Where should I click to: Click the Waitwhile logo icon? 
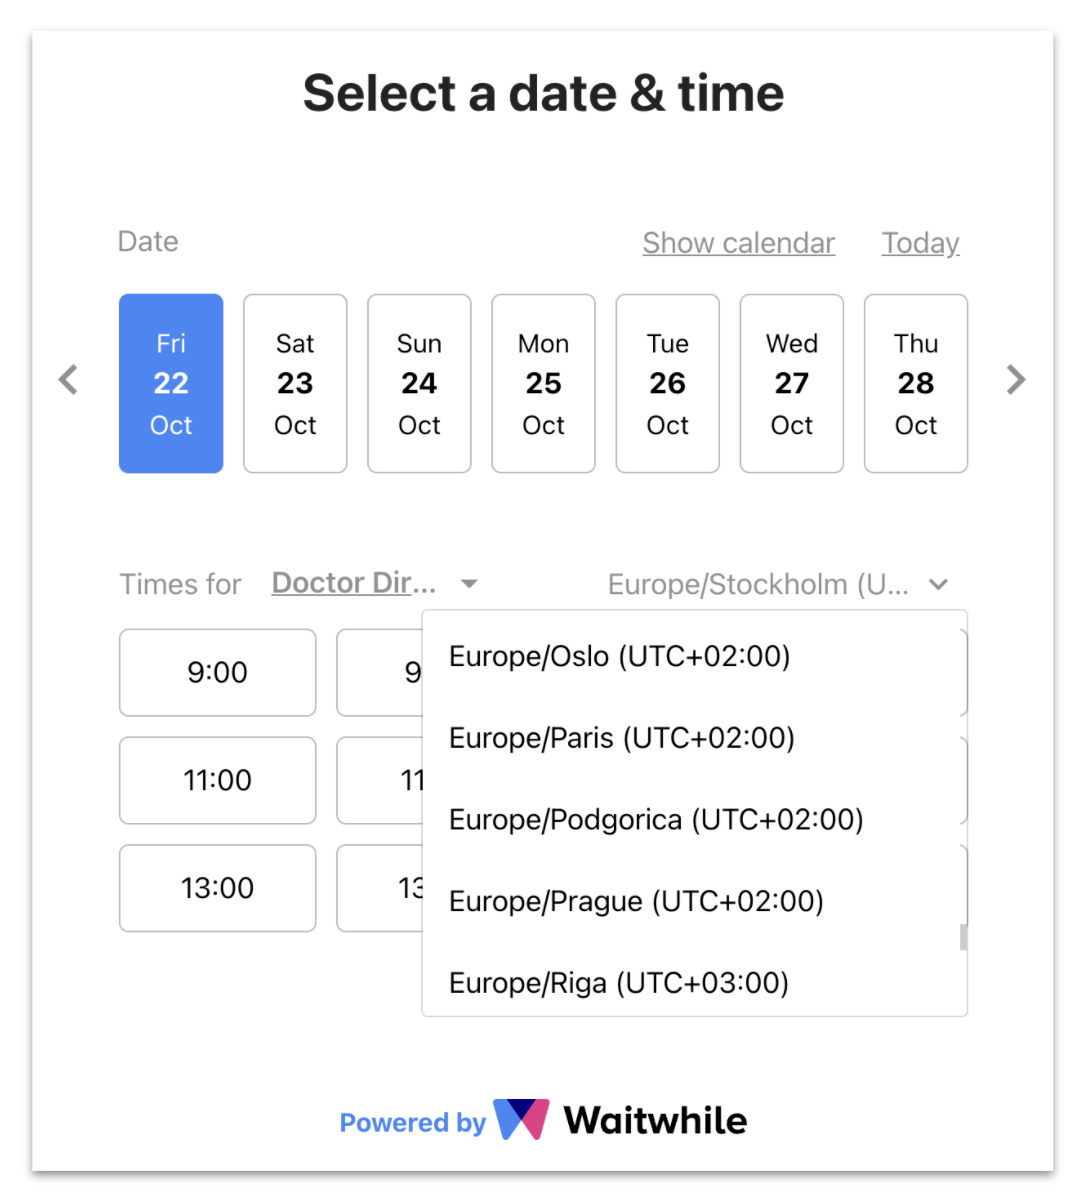pyautogui.click(x=522, y=1120)
